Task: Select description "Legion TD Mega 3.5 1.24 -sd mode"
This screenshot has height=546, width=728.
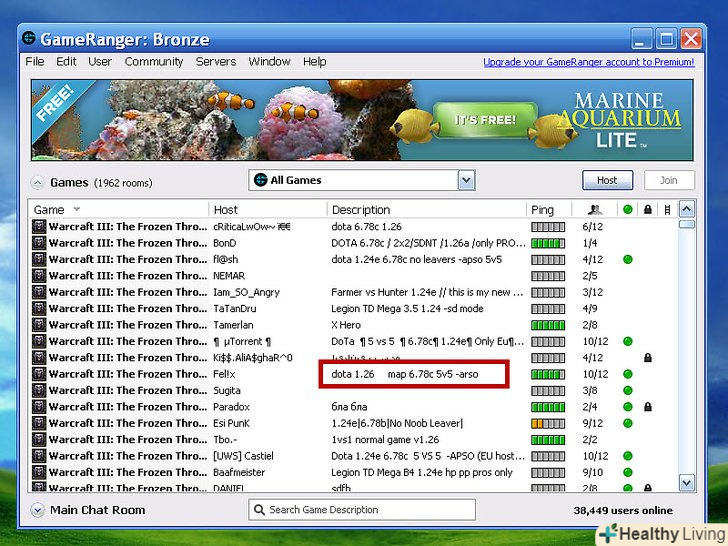Action: [x=407, y=308]
